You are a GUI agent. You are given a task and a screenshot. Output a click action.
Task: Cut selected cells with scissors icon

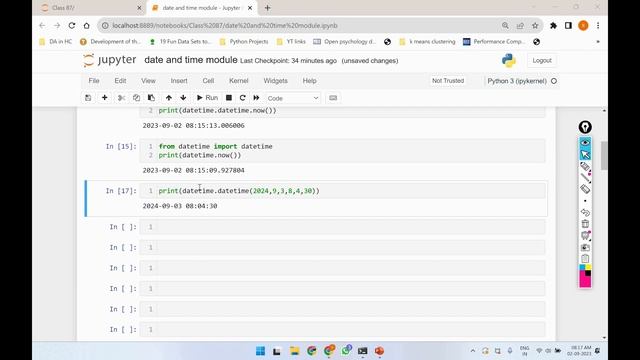(121, 98)
